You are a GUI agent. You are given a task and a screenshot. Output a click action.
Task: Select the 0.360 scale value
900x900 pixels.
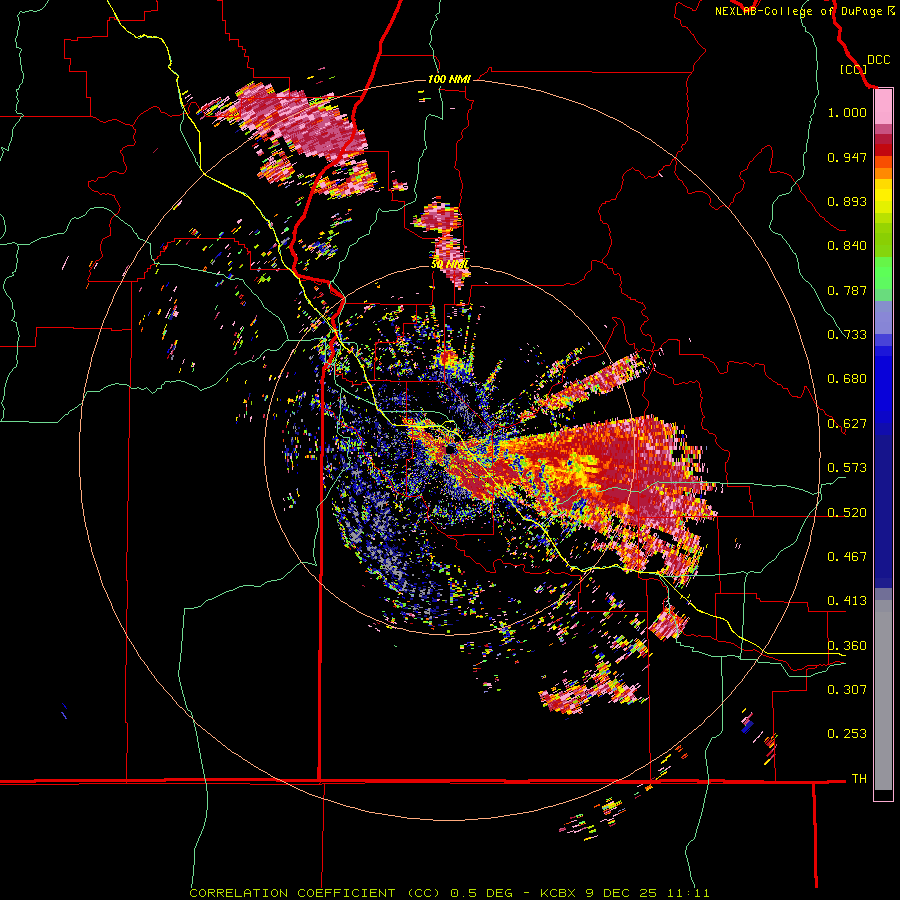click(847, 646)
